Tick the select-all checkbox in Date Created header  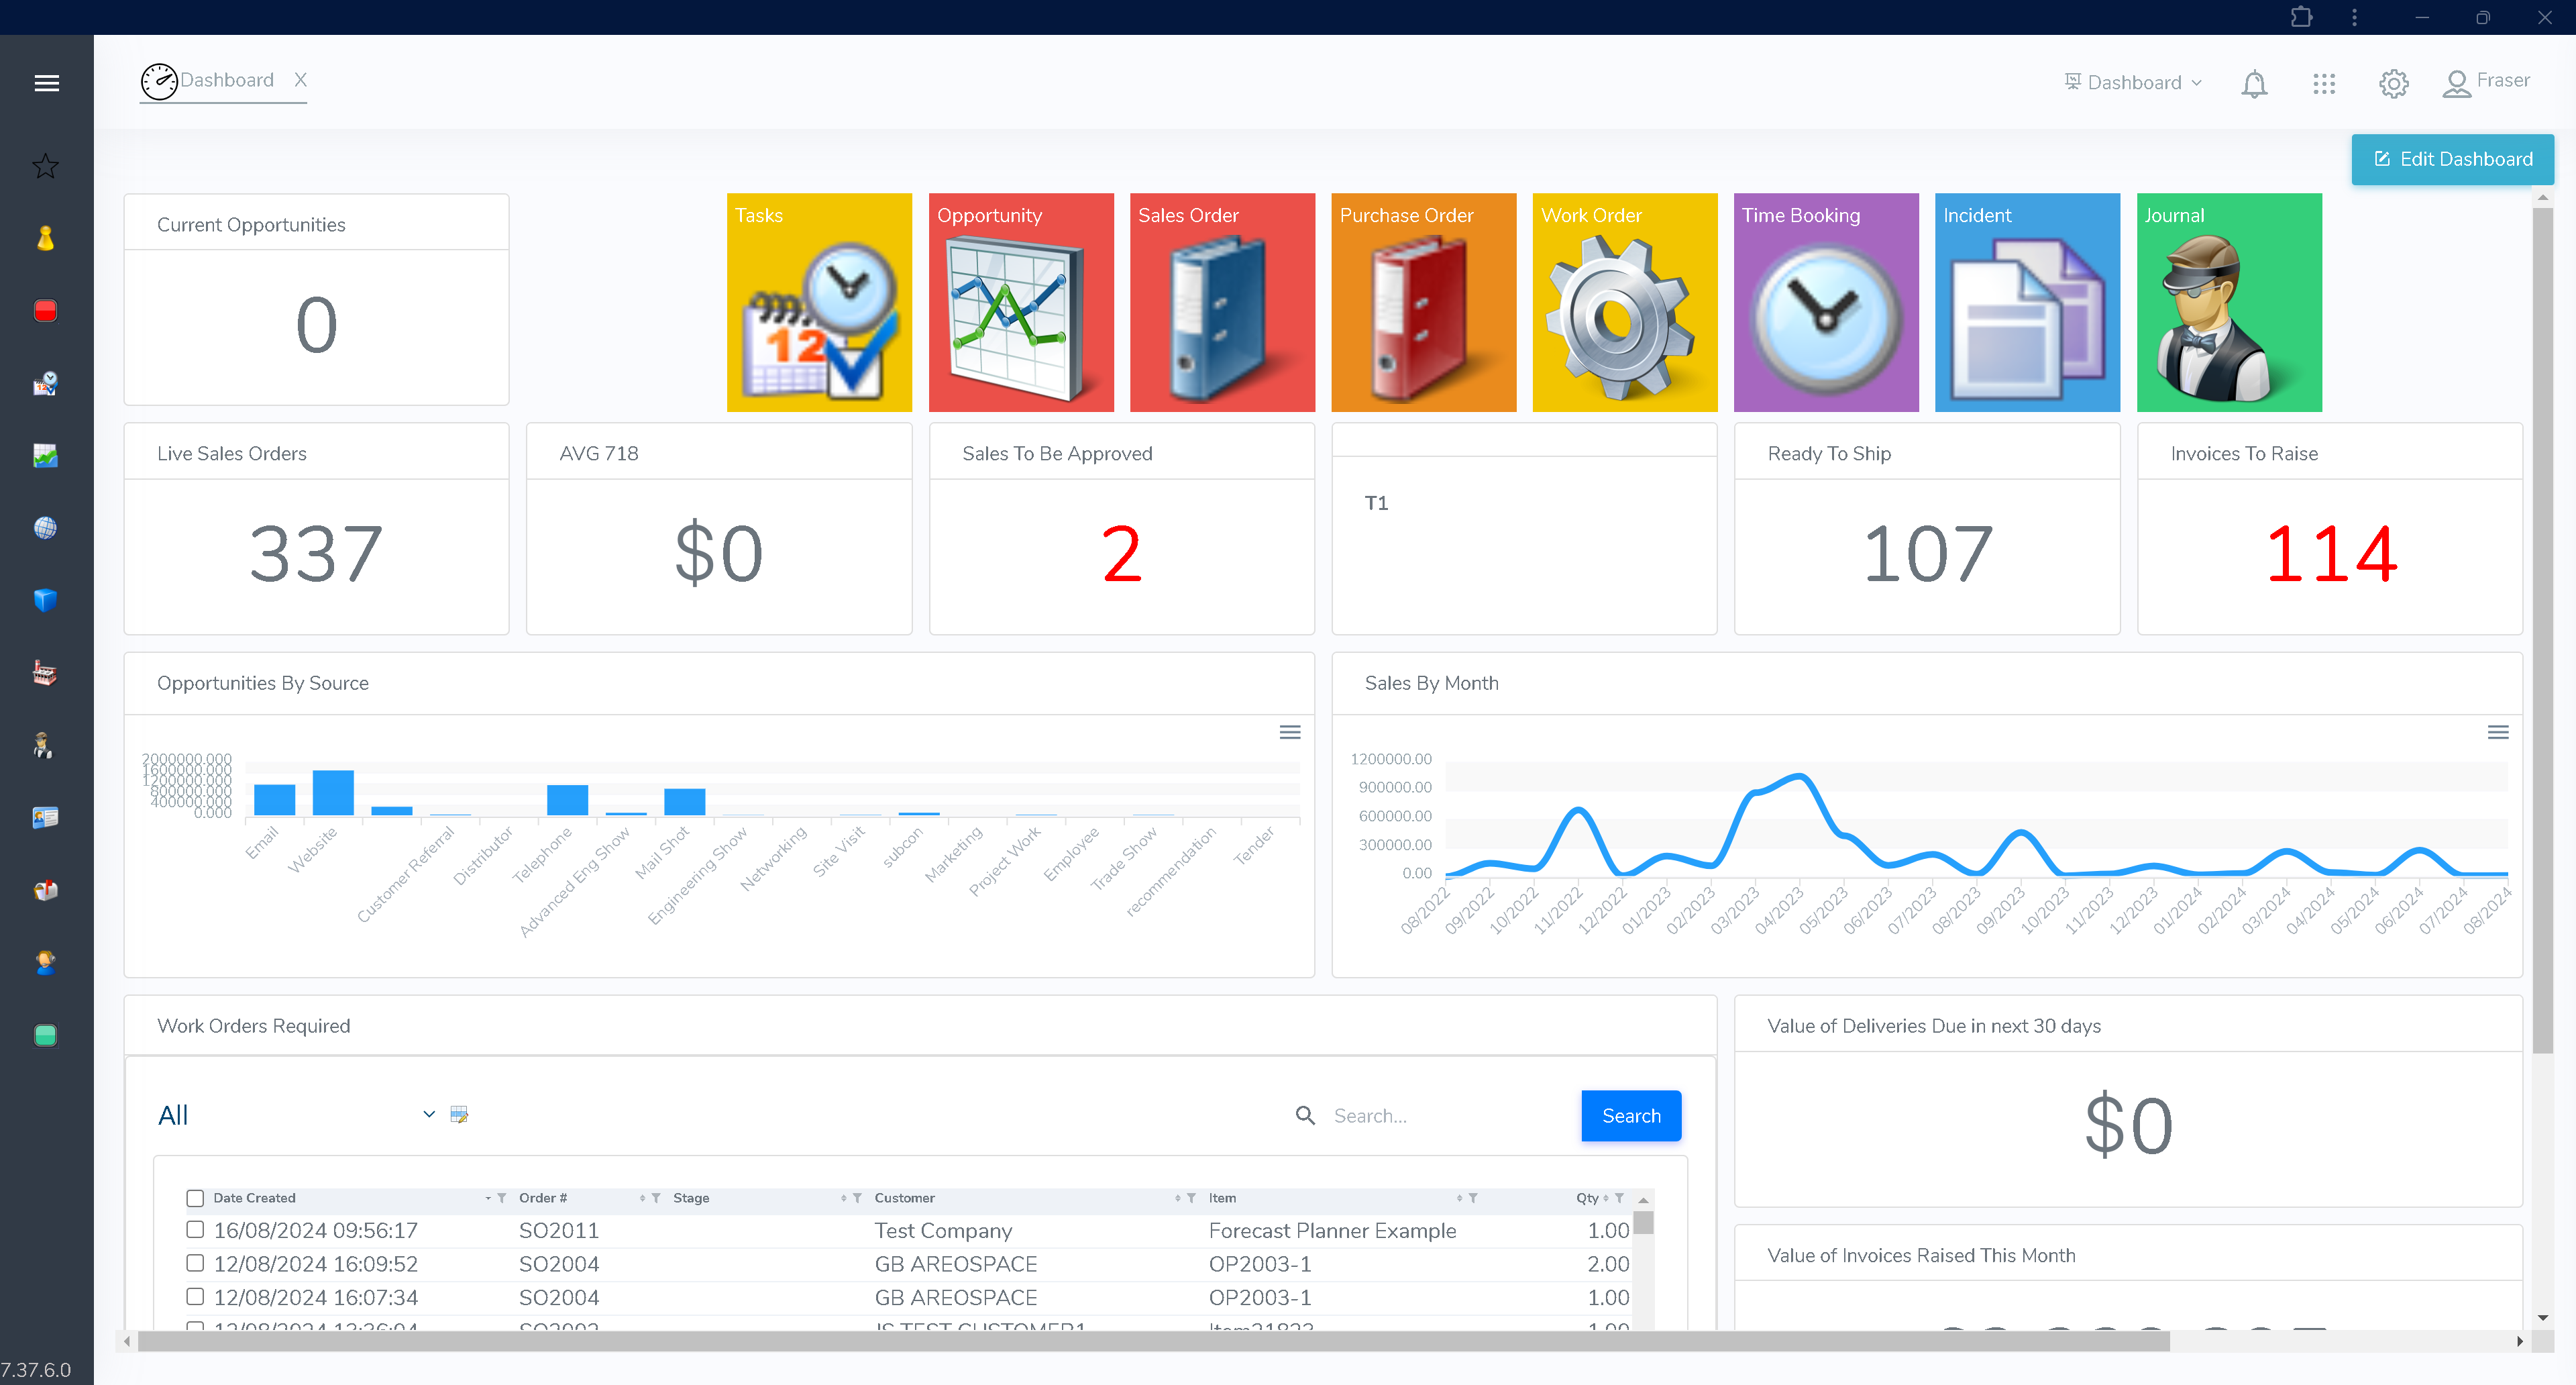coord(195,1198)
